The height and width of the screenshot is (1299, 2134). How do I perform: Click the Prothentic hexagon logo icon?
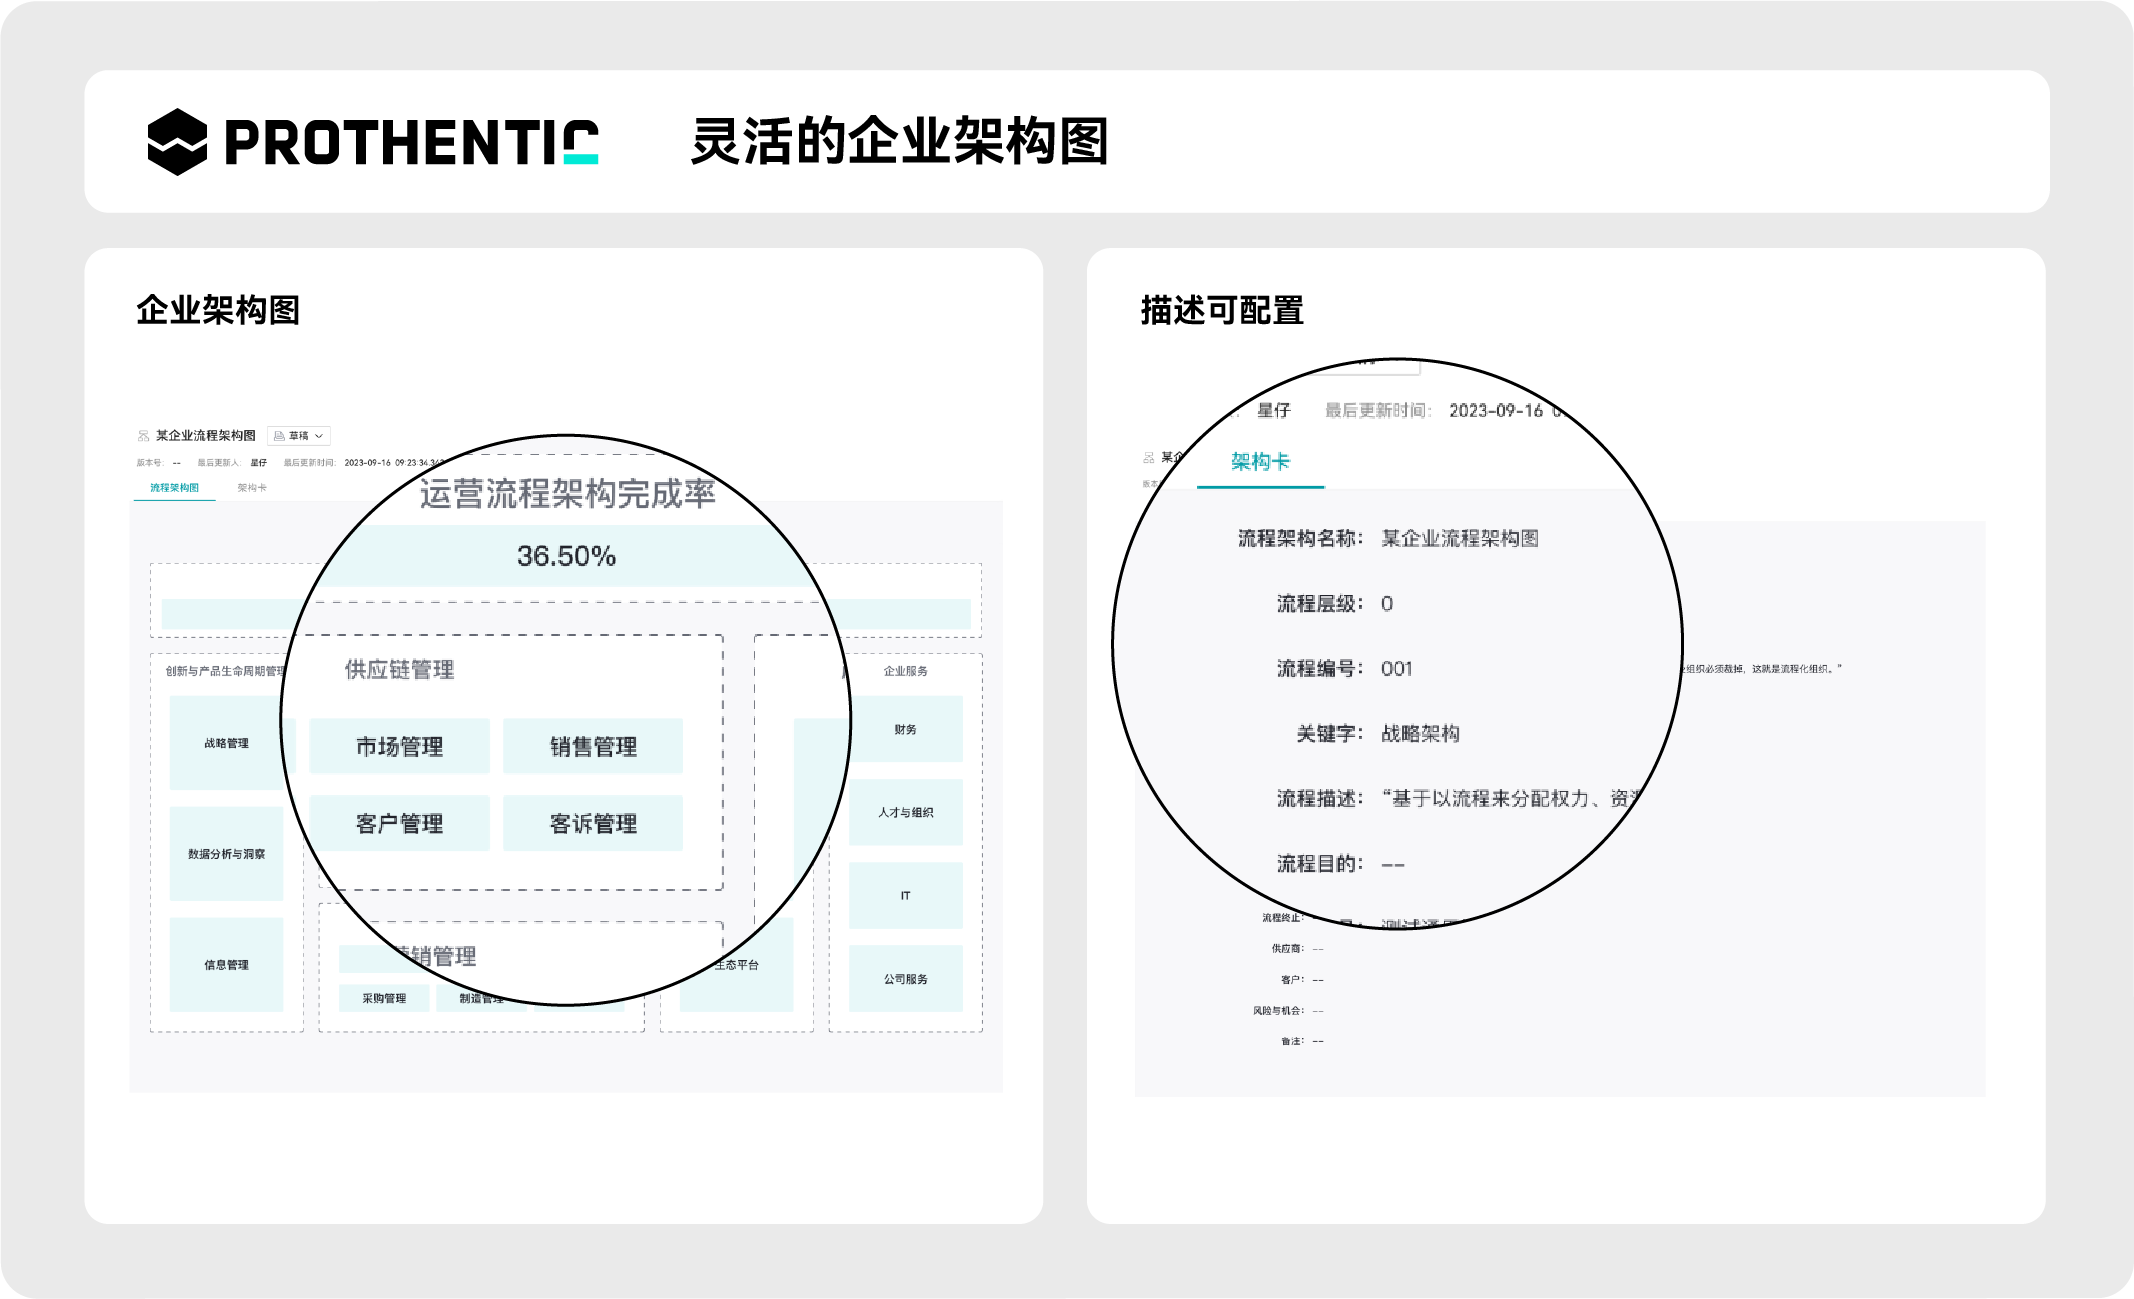(x=177, y=142)
